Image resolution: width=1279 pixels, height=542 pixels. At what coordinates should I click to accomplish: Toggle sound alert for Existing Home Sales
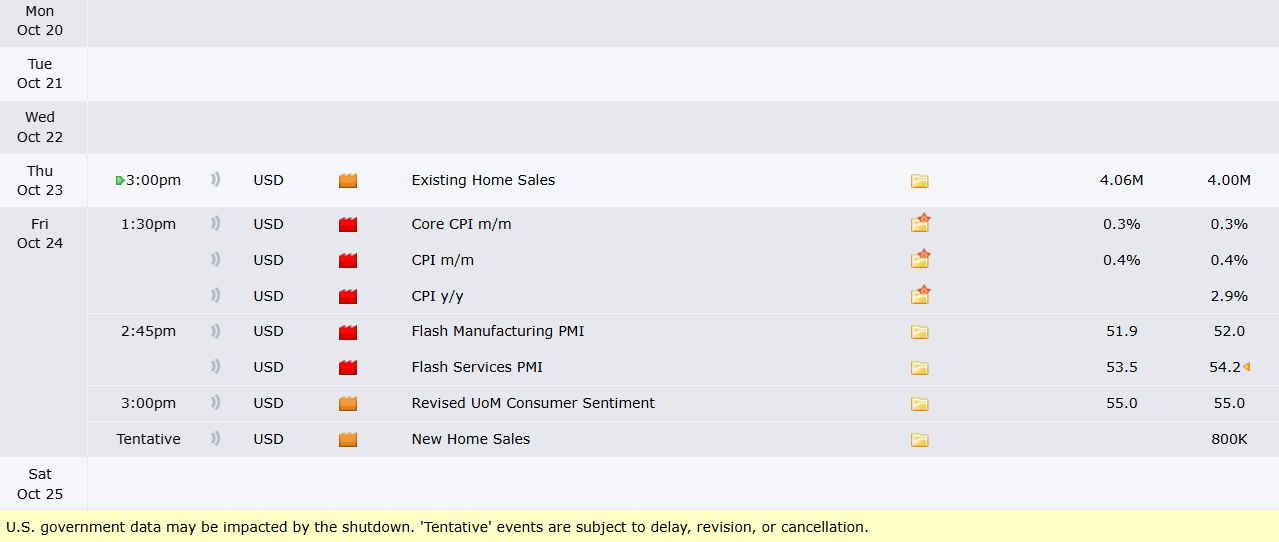(215, 180)
